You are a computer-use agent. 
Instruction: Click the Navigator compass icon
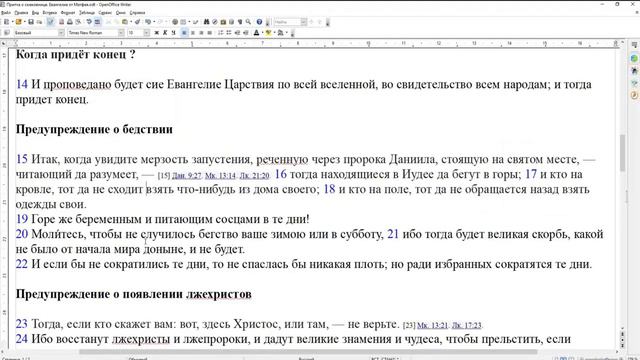(x=215, y=22)
